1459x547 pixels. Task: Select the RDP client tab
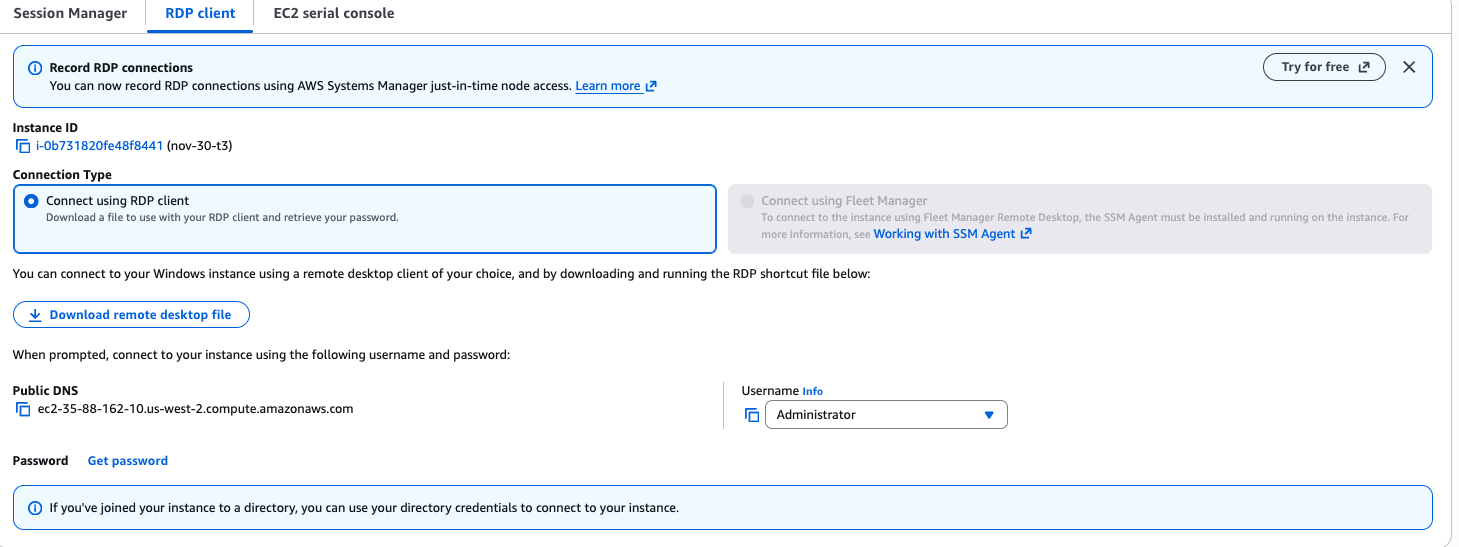click(x=200, y=14)
